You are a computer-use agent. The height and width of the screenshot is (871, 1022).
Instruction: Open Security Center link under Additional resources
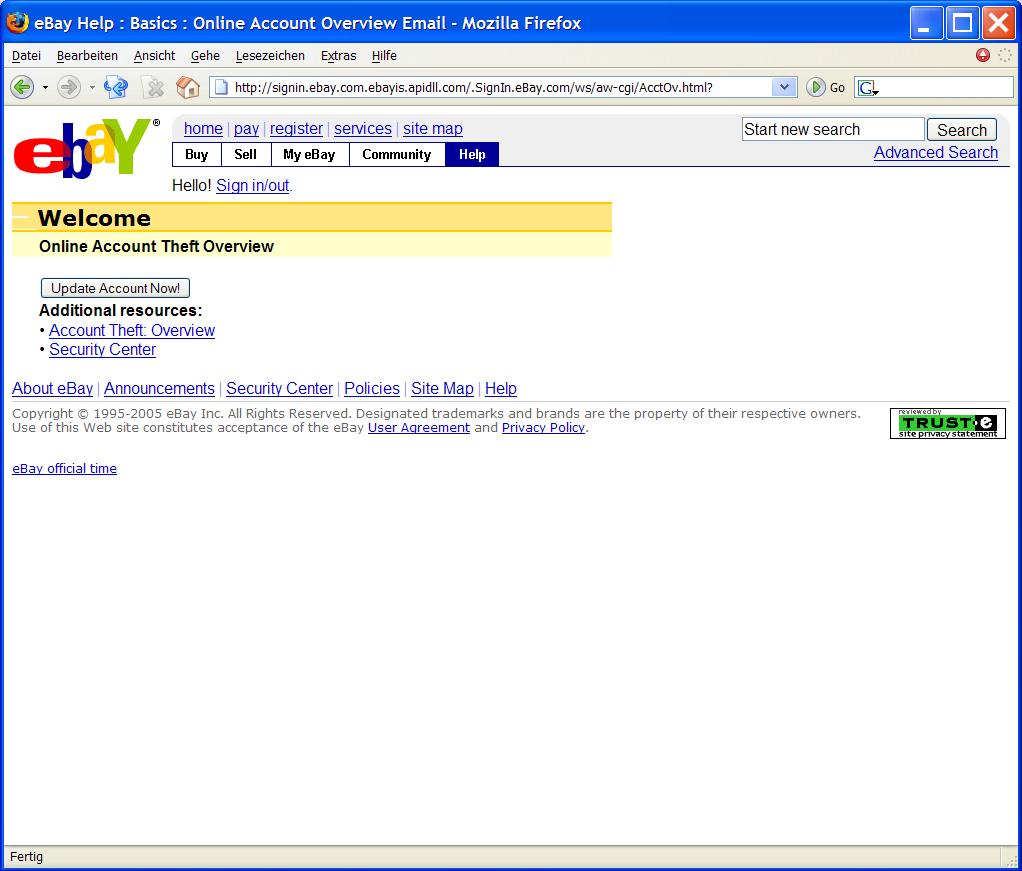pyautogui.click(x=102, y=349)
